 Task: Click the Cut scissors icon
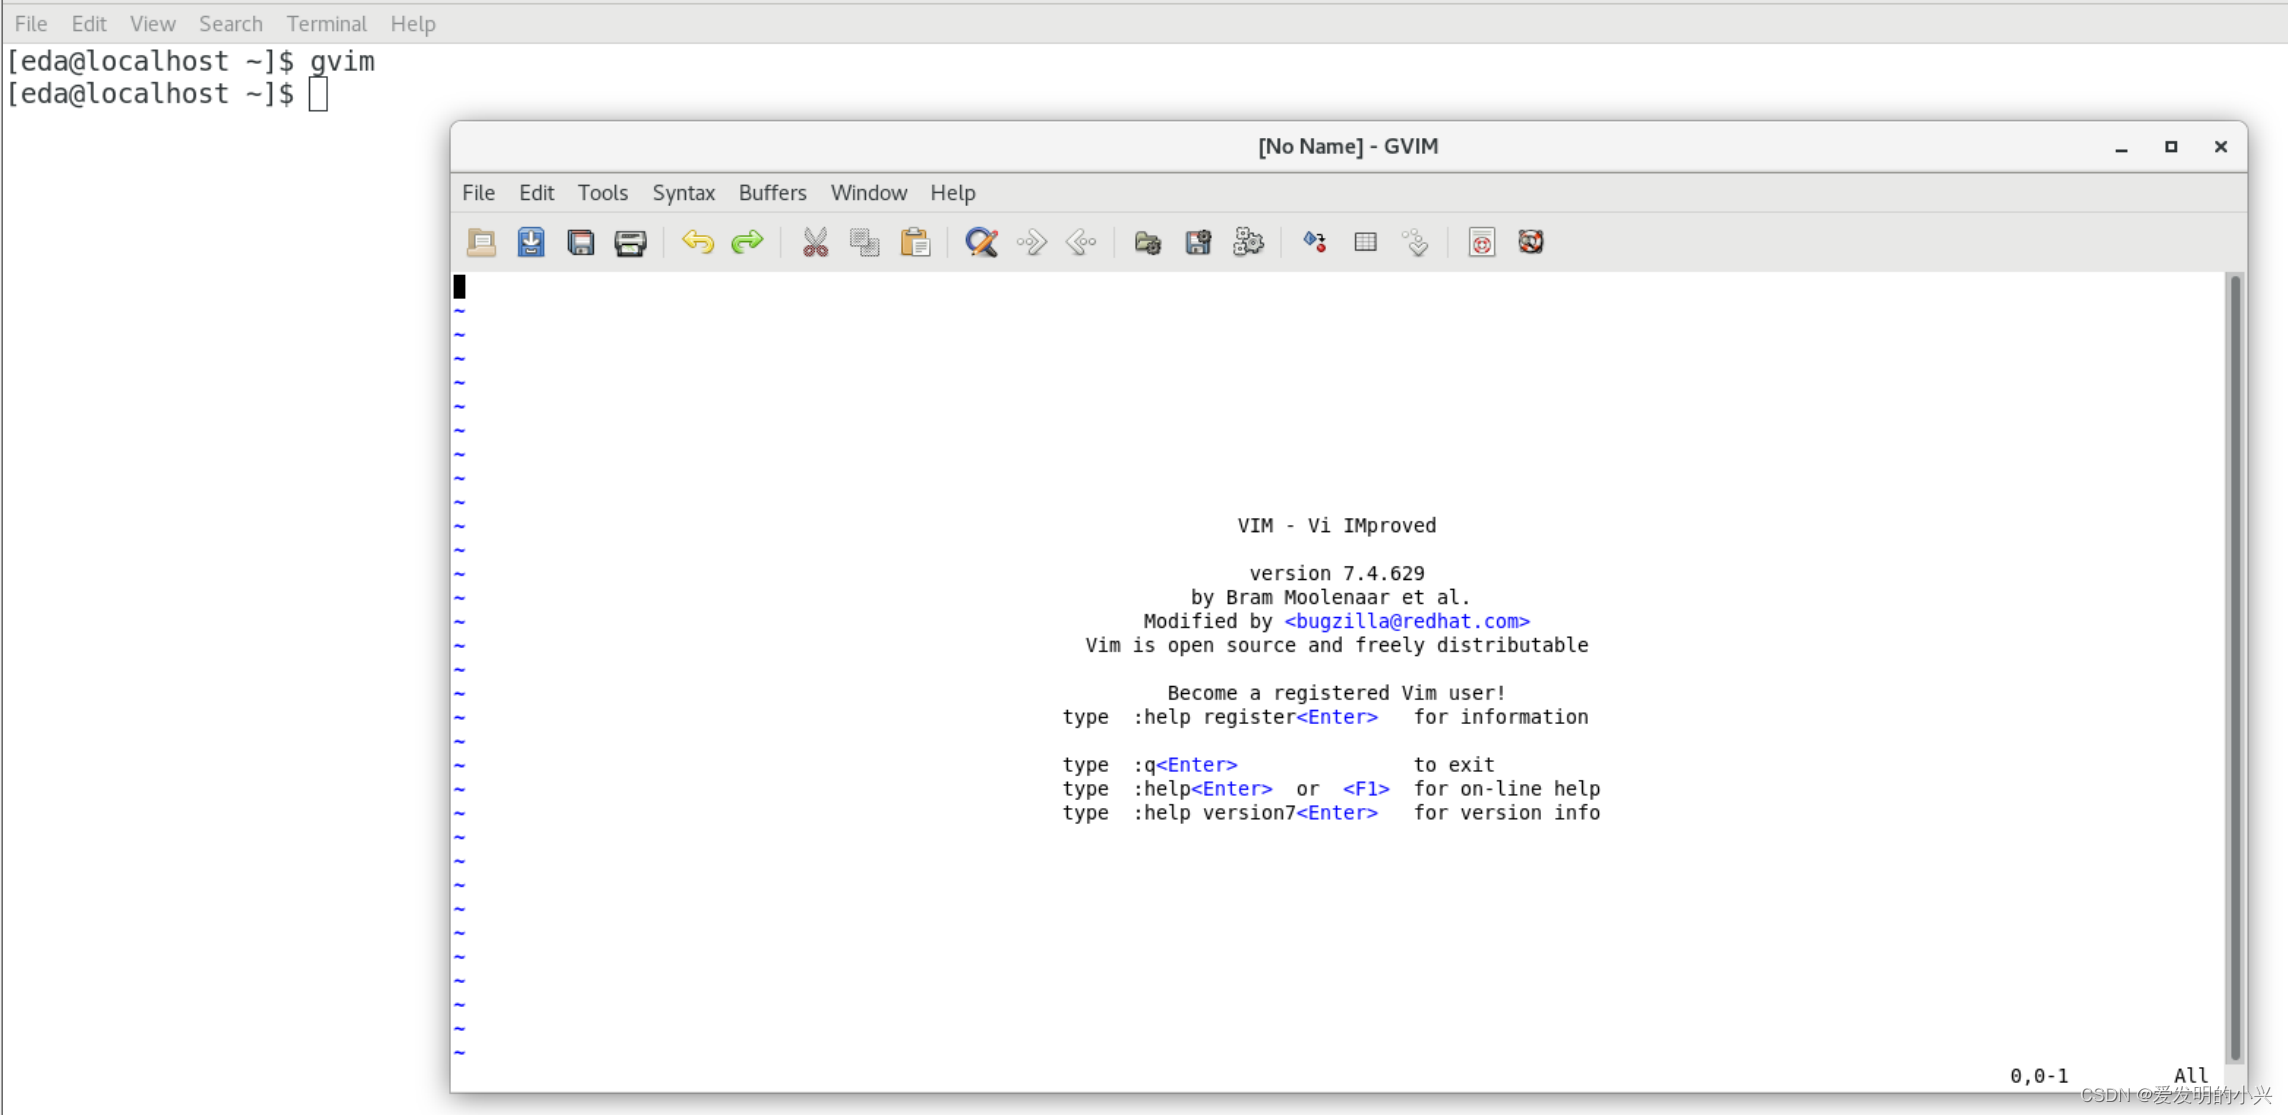coord(815,242)
